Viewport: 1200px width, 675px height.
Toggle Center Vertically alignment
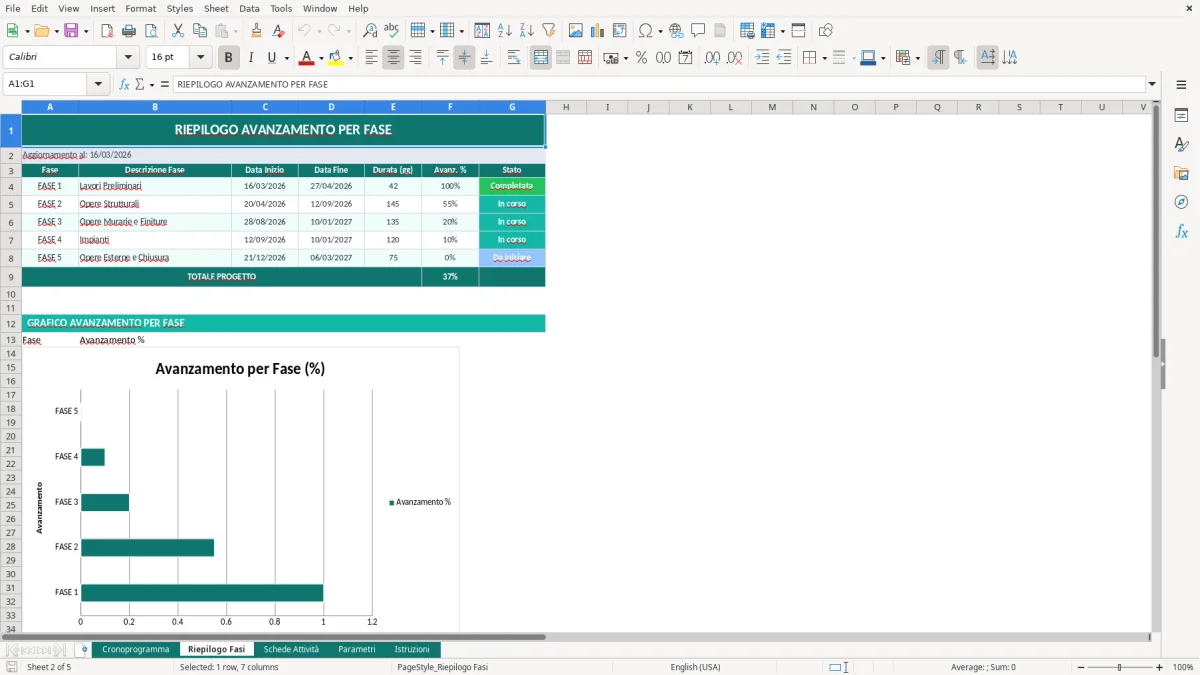pyautogui.click(x=464, y=58)
